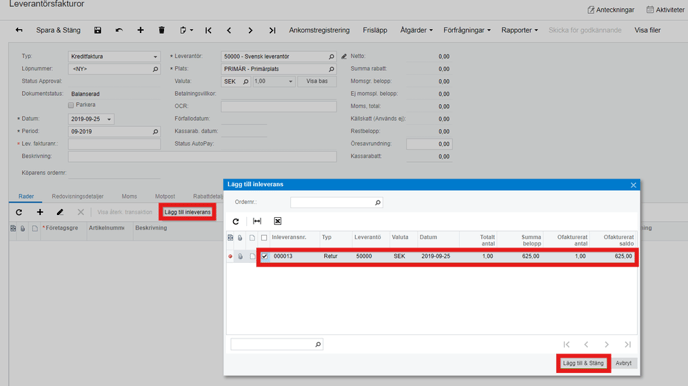Image resolution: width=688 pixels, height=386 pixels.
Task: Go to next record in main toolbar
Action: pyautogui.click(x=250, y=30)
